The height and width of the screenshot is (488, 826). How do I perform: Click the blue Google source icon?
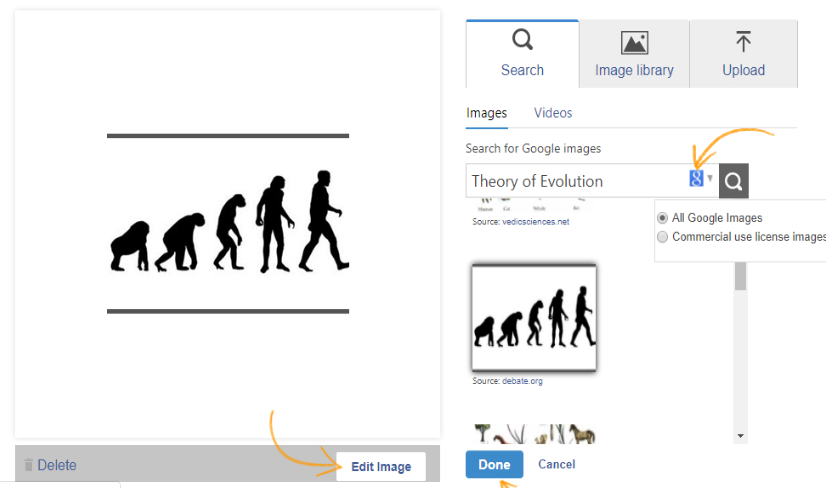coord(696,179)
